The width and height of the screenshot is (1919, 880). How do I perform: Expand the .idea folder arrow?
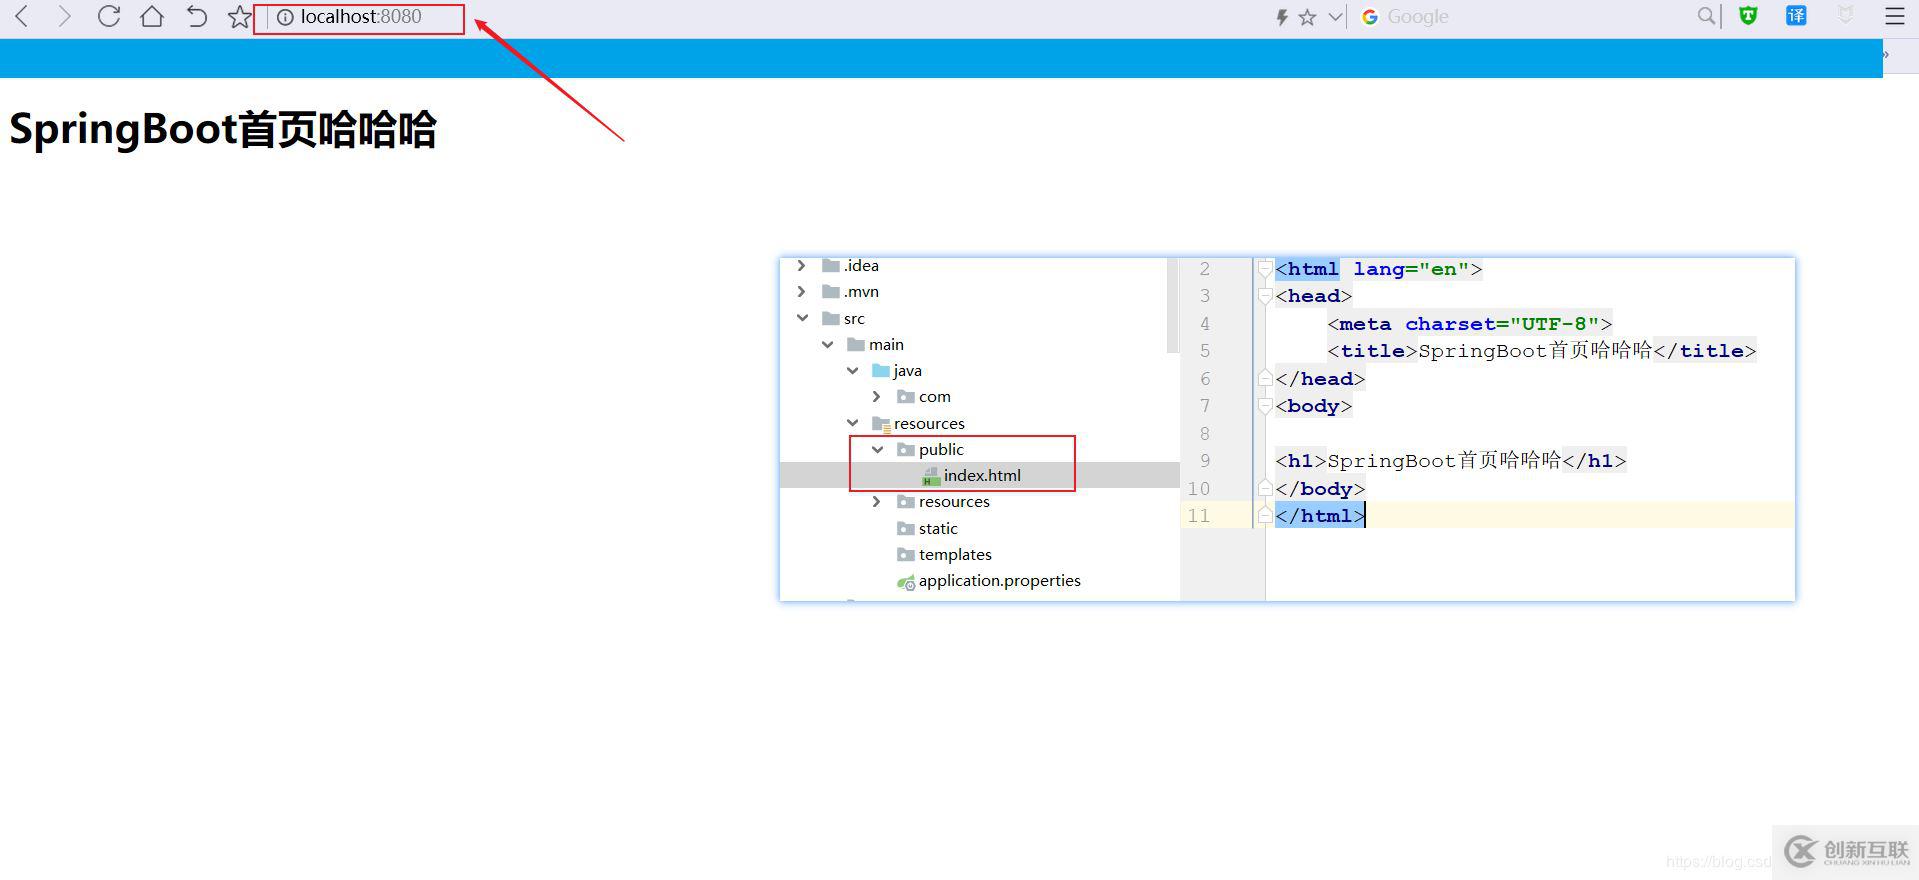pos(801,266)
